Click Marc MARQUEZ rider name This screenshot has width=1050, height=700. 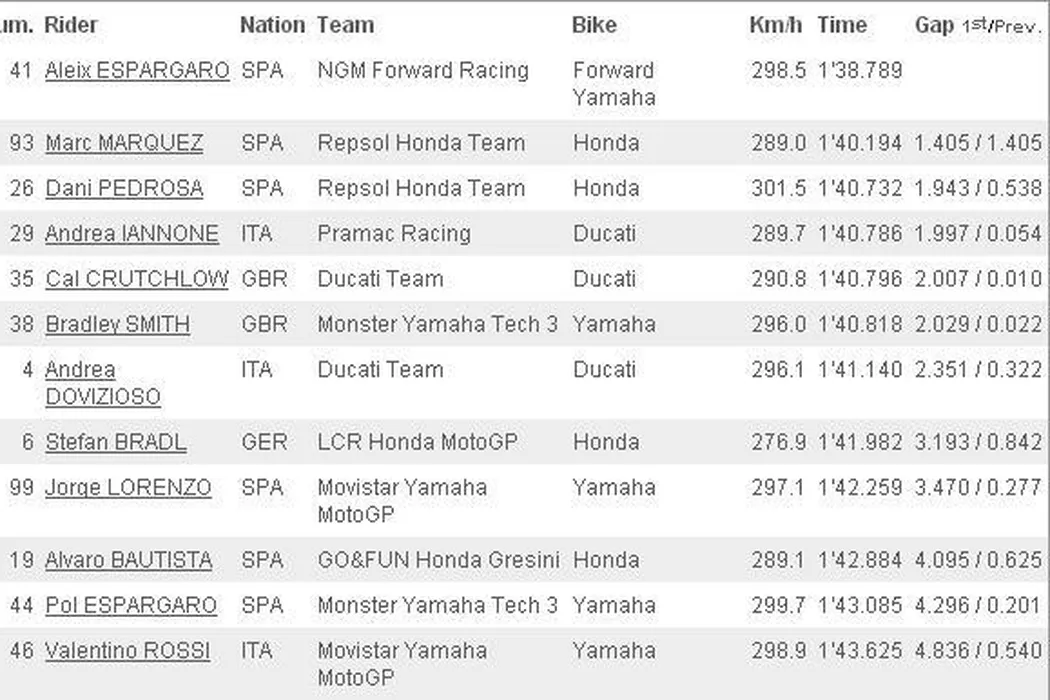[124, 143]
